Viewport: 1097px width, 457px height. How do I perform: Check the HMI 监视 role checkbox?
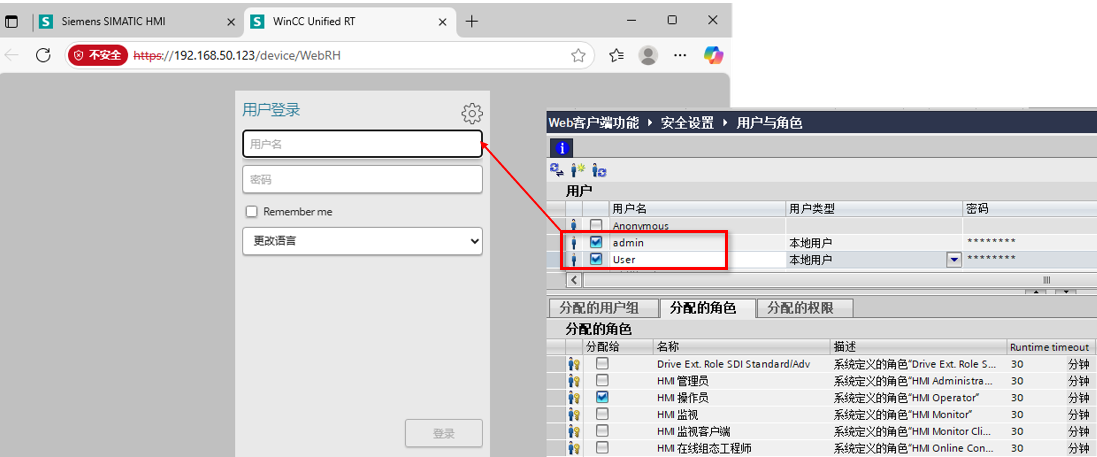click(x=602, y=414)
